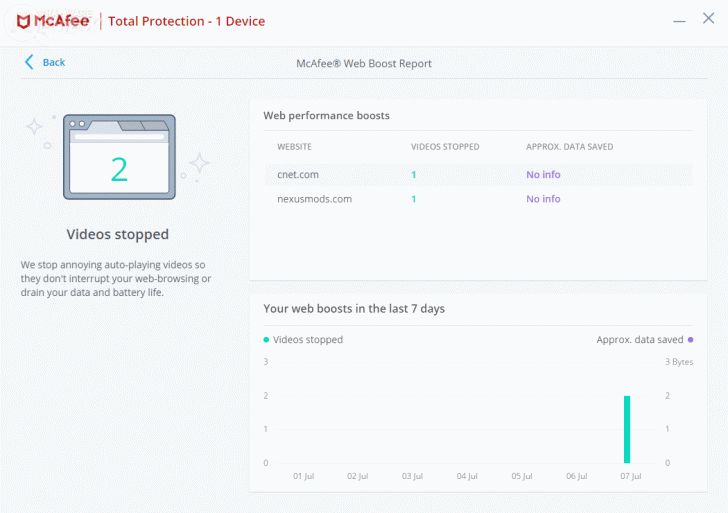The height and width of the screenshot is (513, 728).
Task: Click the VIDEOS STOPPED column header
Action: [x=445, y=147]
